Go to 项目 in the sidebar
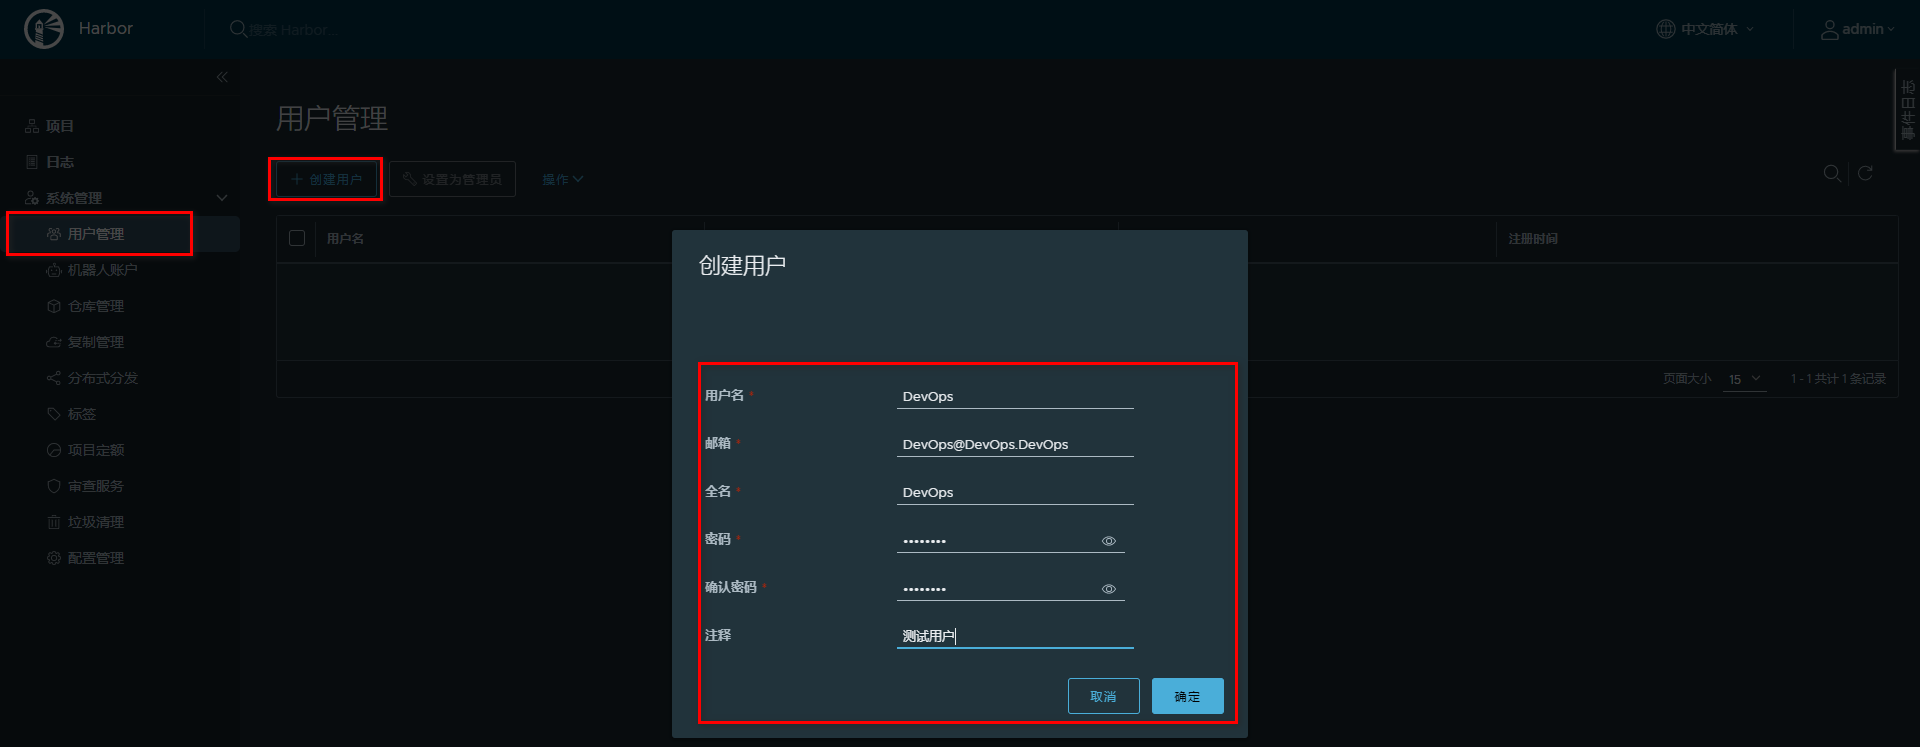Screen dimensions: 1920x747 pos(60,126)
